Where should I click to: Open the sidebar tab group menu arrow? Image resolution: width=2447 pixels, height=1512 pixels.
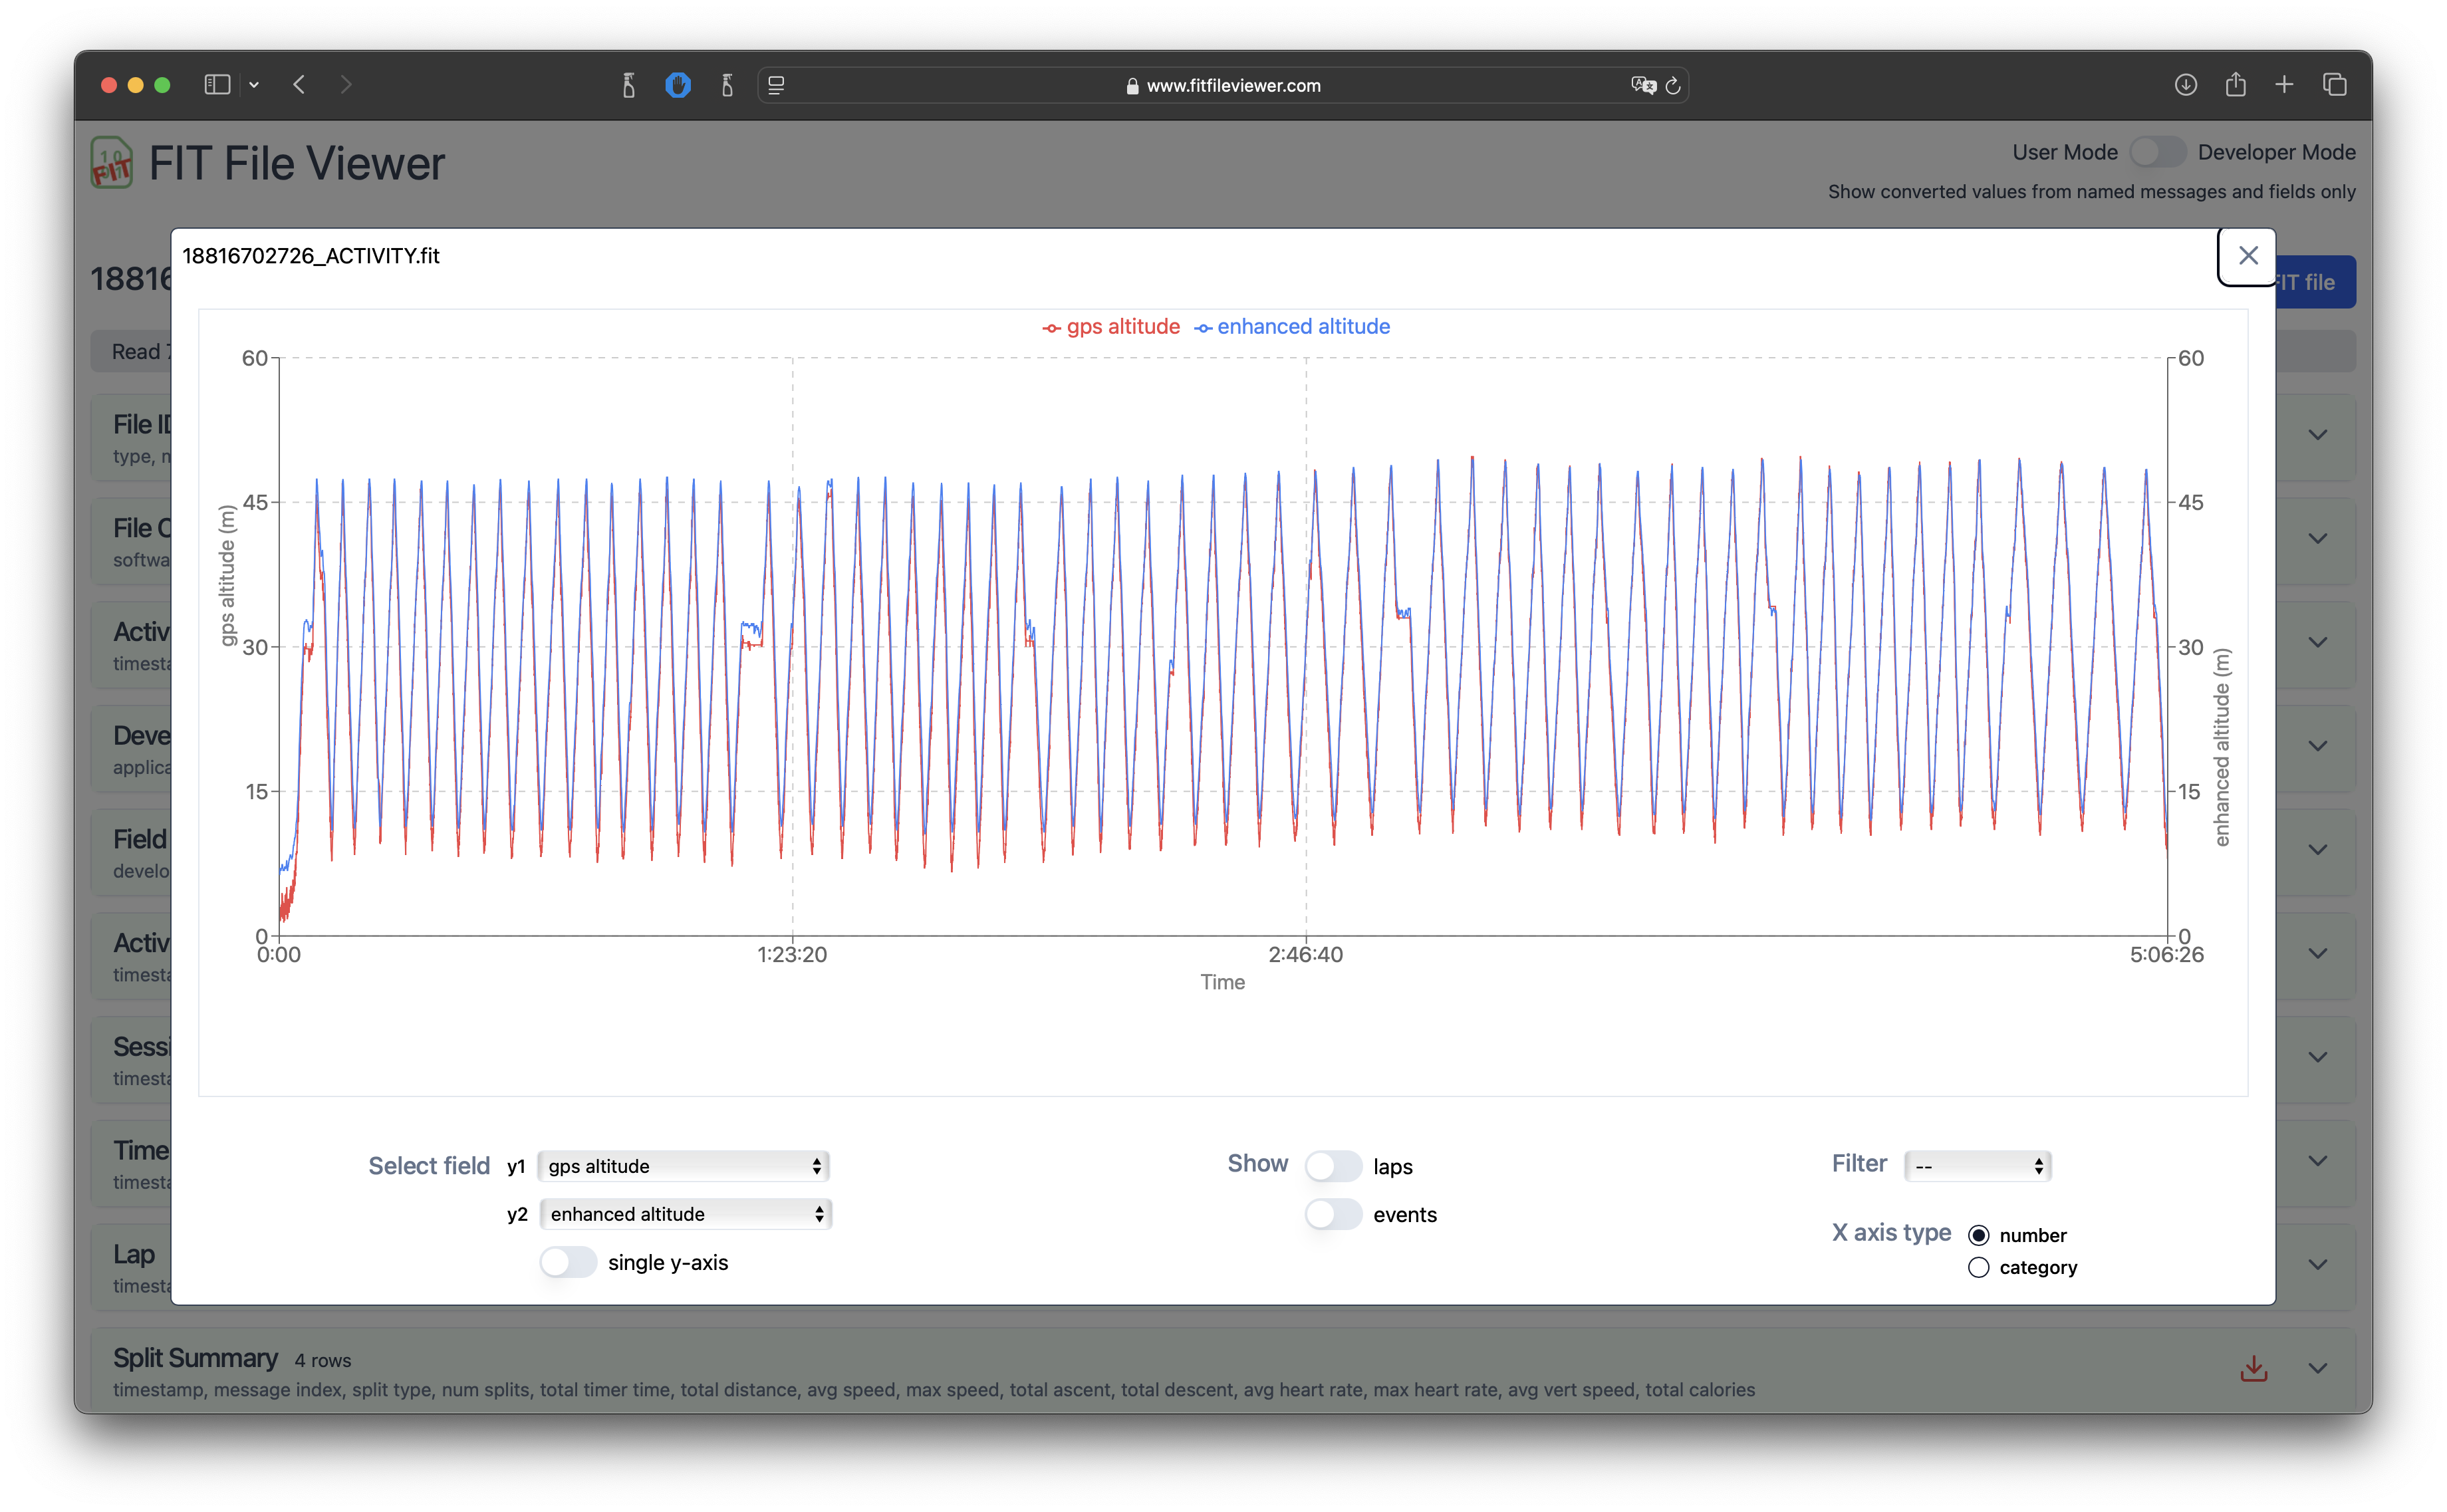click(x=254, y=85)
